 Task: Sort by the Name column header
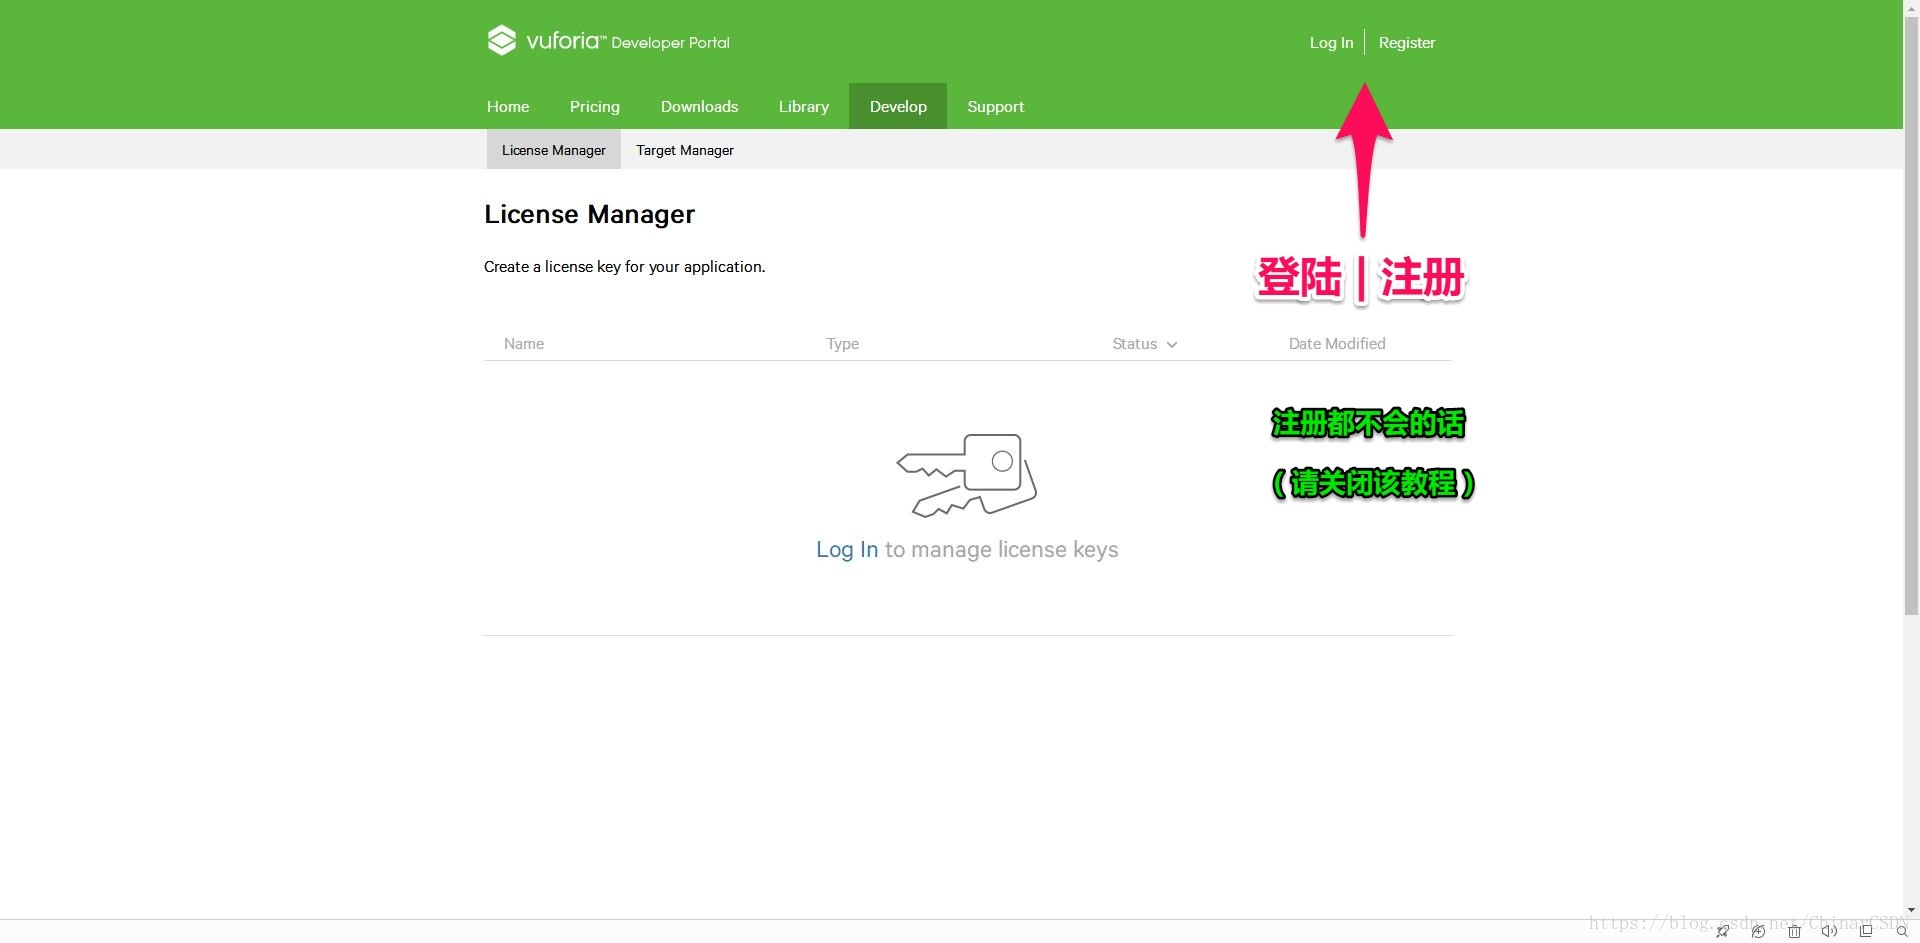pos(524,344)
